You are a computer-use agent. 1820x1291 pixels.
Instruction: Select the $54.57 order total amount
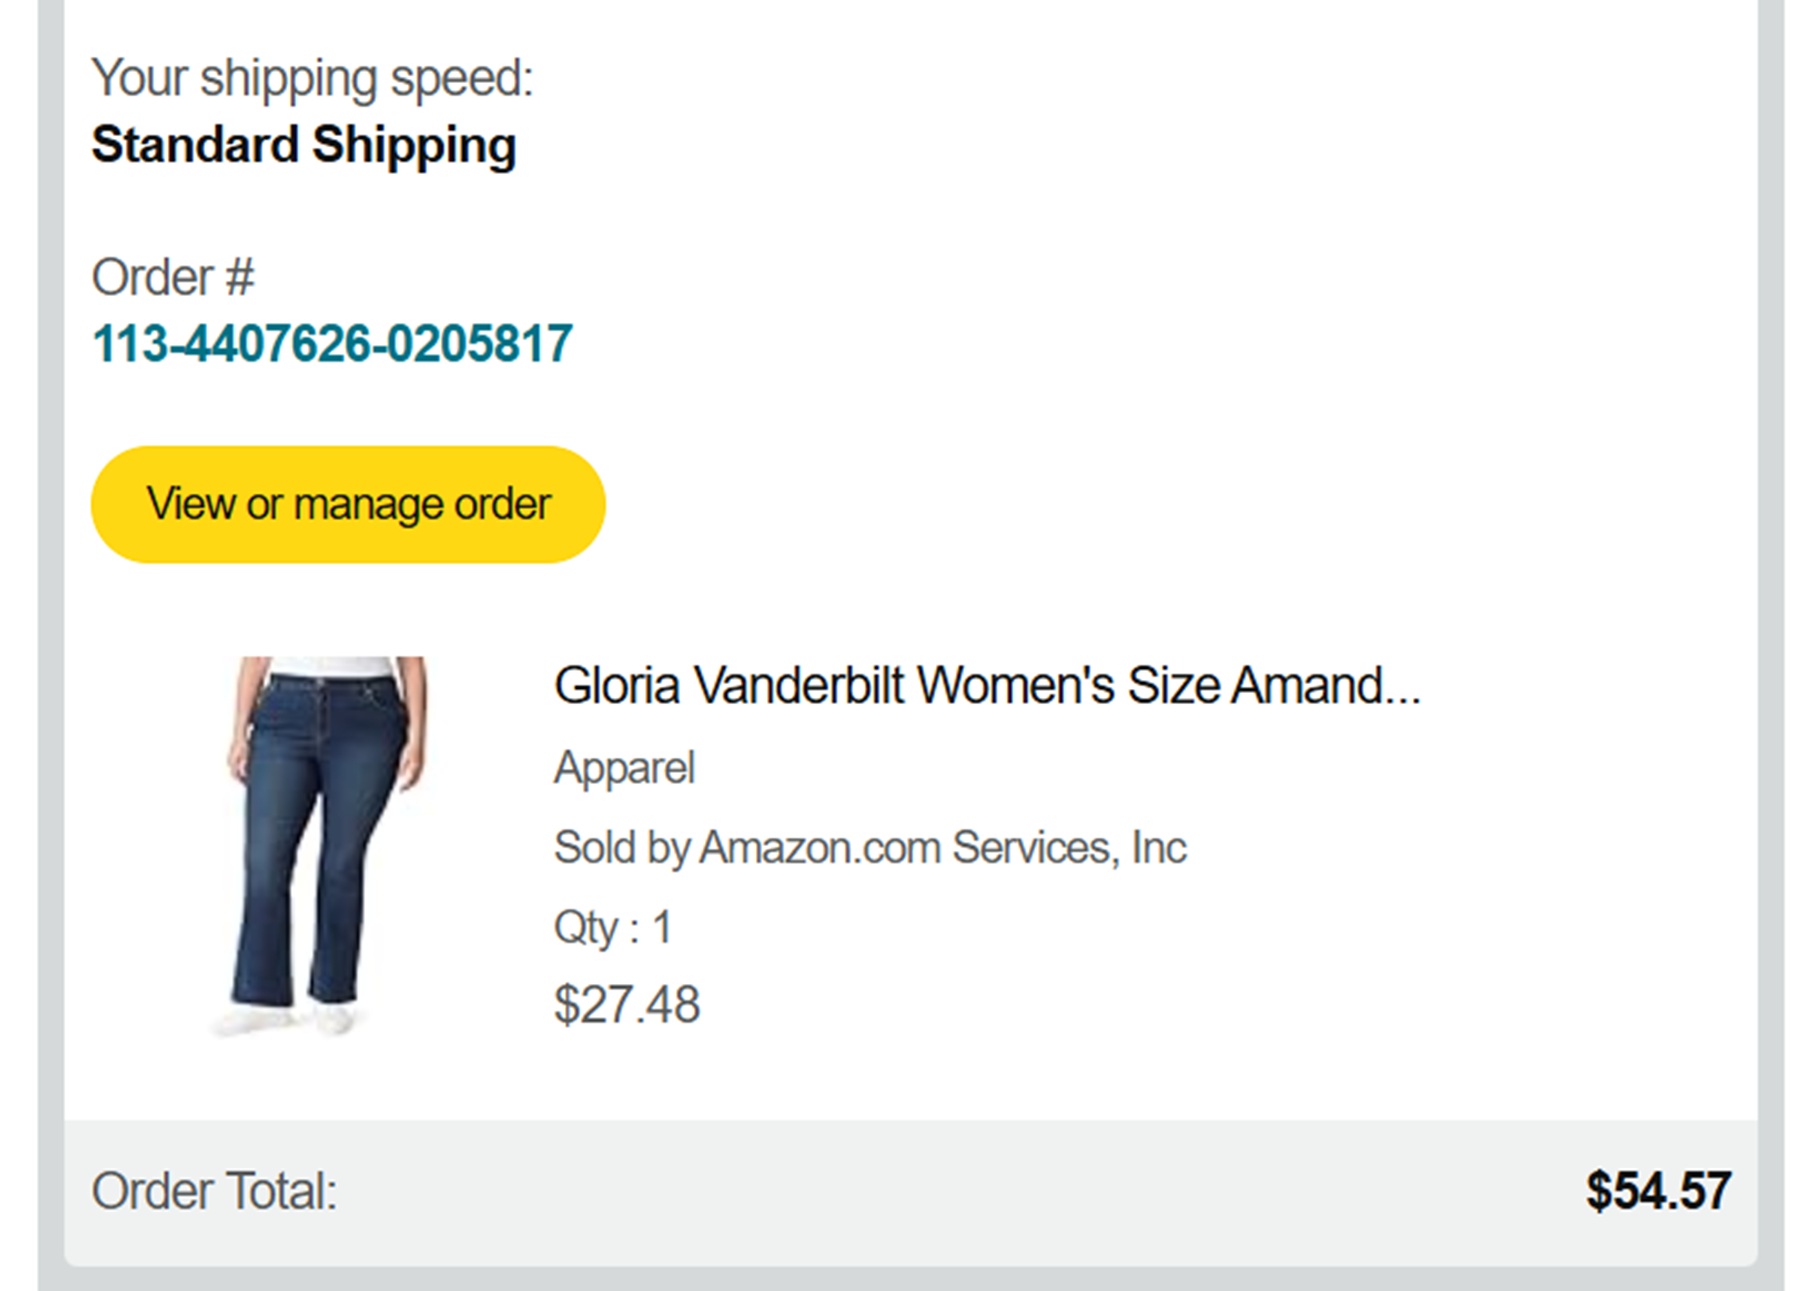(1657, 1191)
